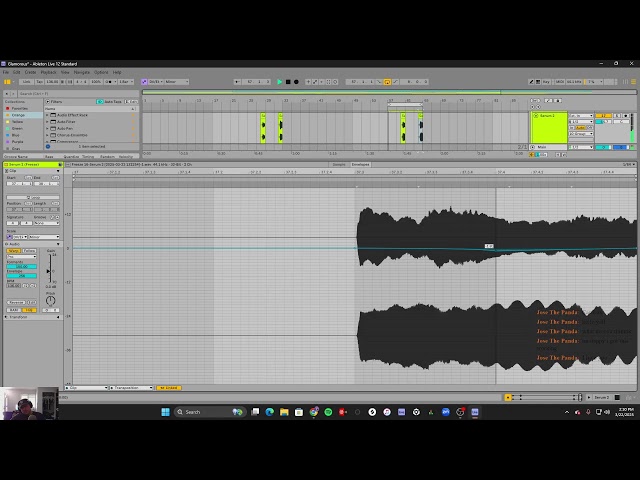The width and height of the screenshot is (640, 480).
Task: Click the Link button
Action: 27,82
